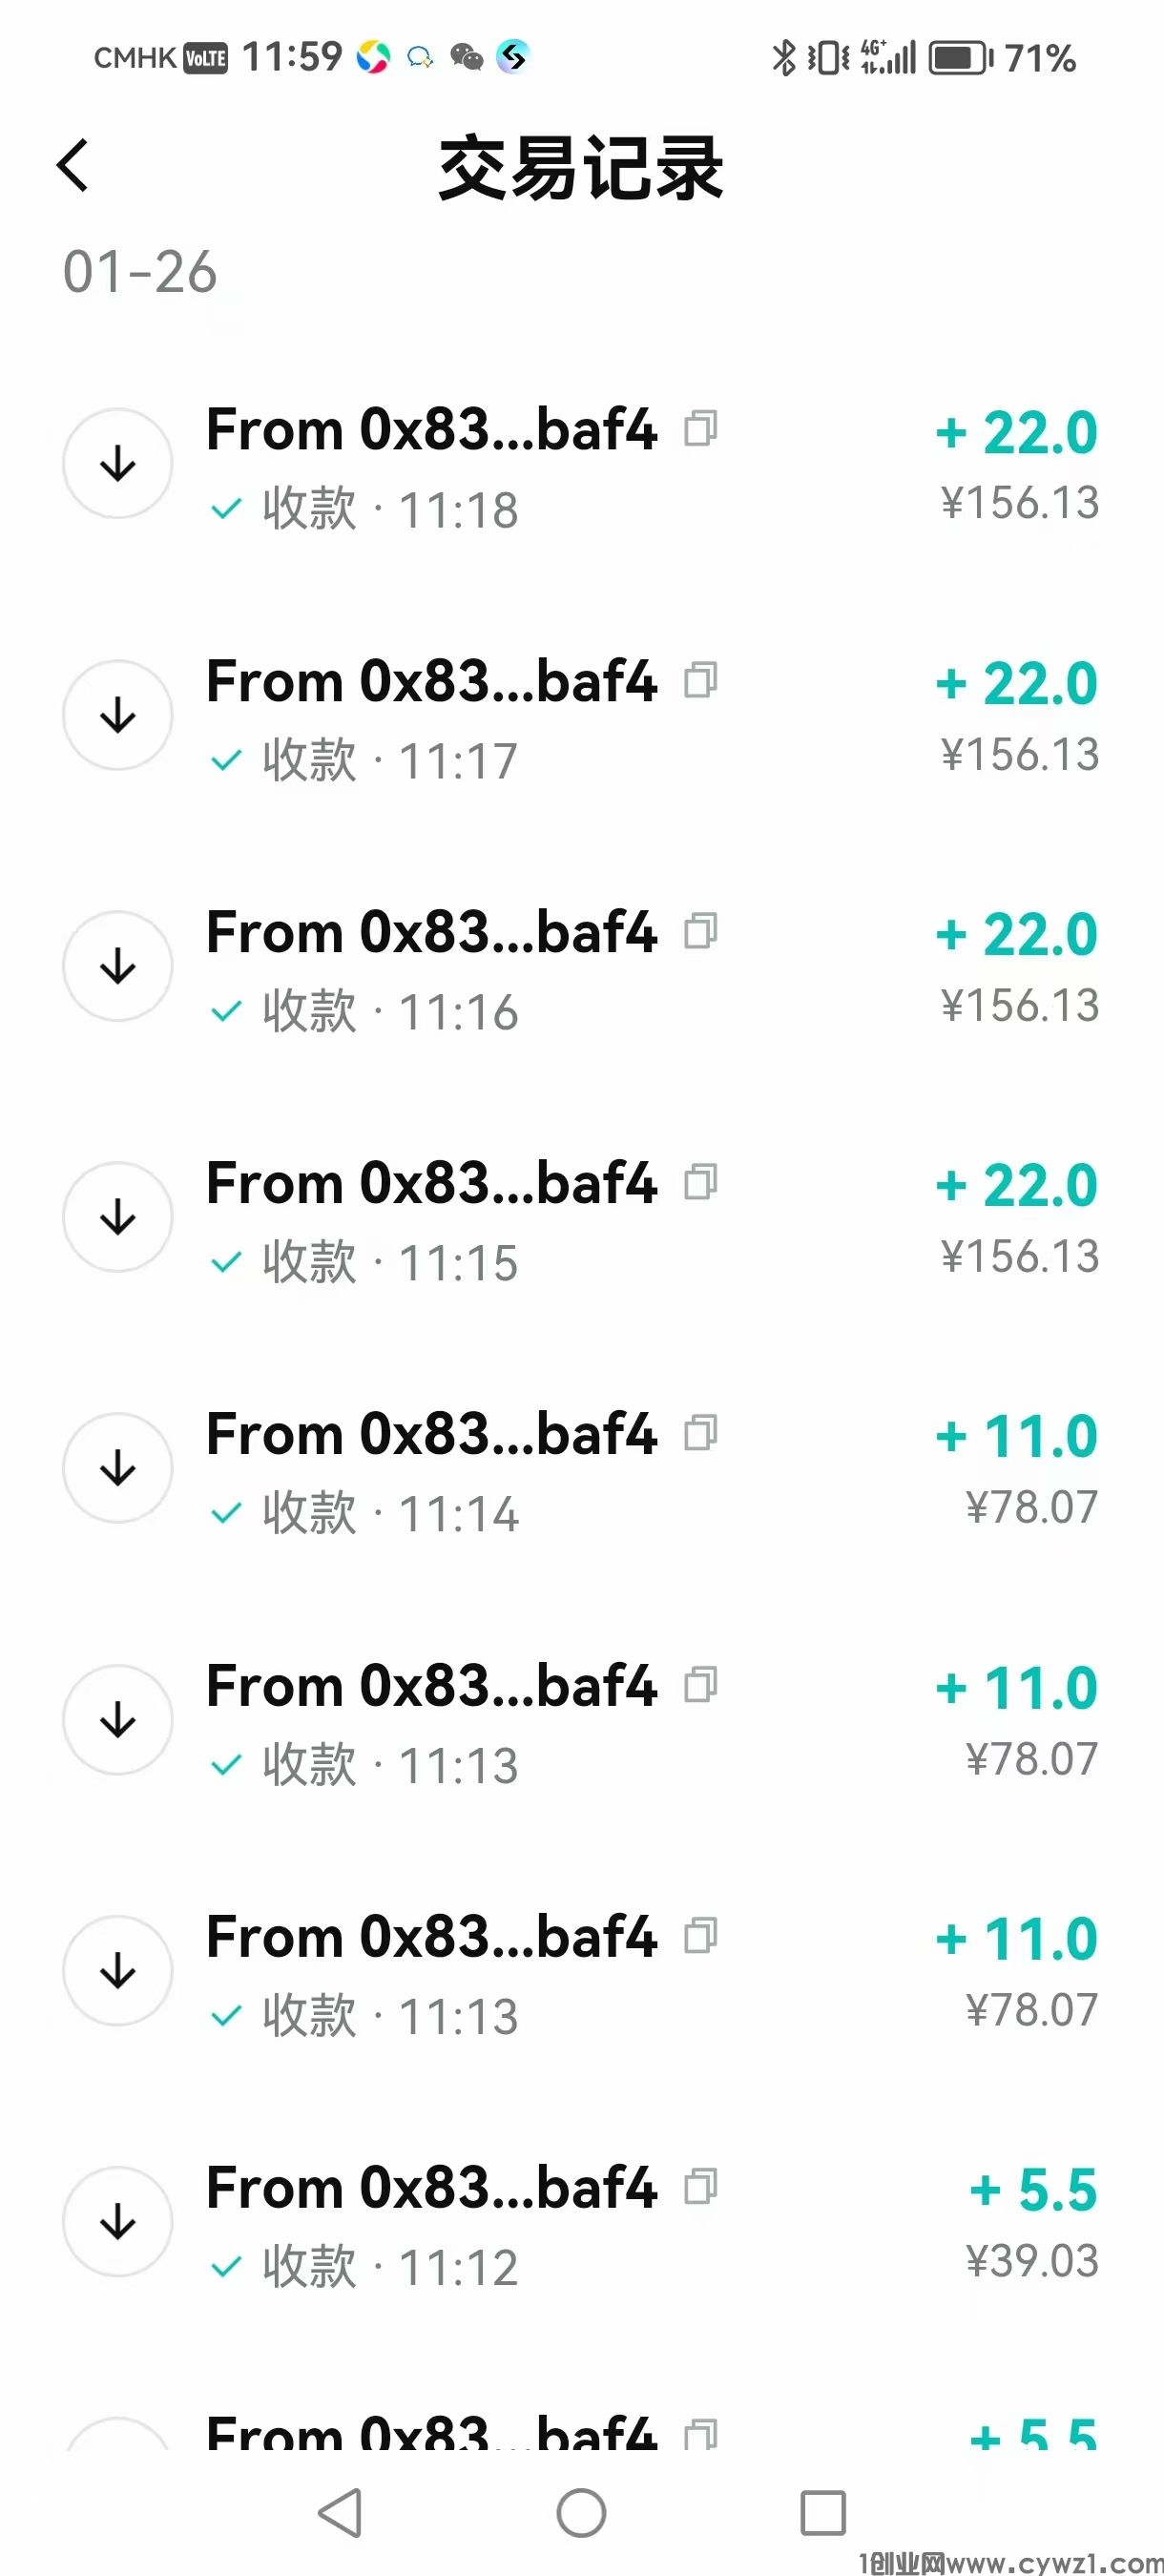
Task: Open recent apps with square button
Action: [x=823, y=2513]
